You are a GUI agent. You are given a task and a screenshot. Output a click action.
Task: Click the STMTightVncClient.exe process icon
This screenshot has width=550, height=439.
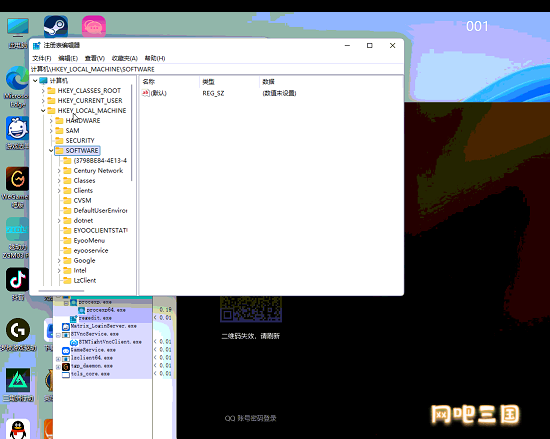click(x=74, y=342)
